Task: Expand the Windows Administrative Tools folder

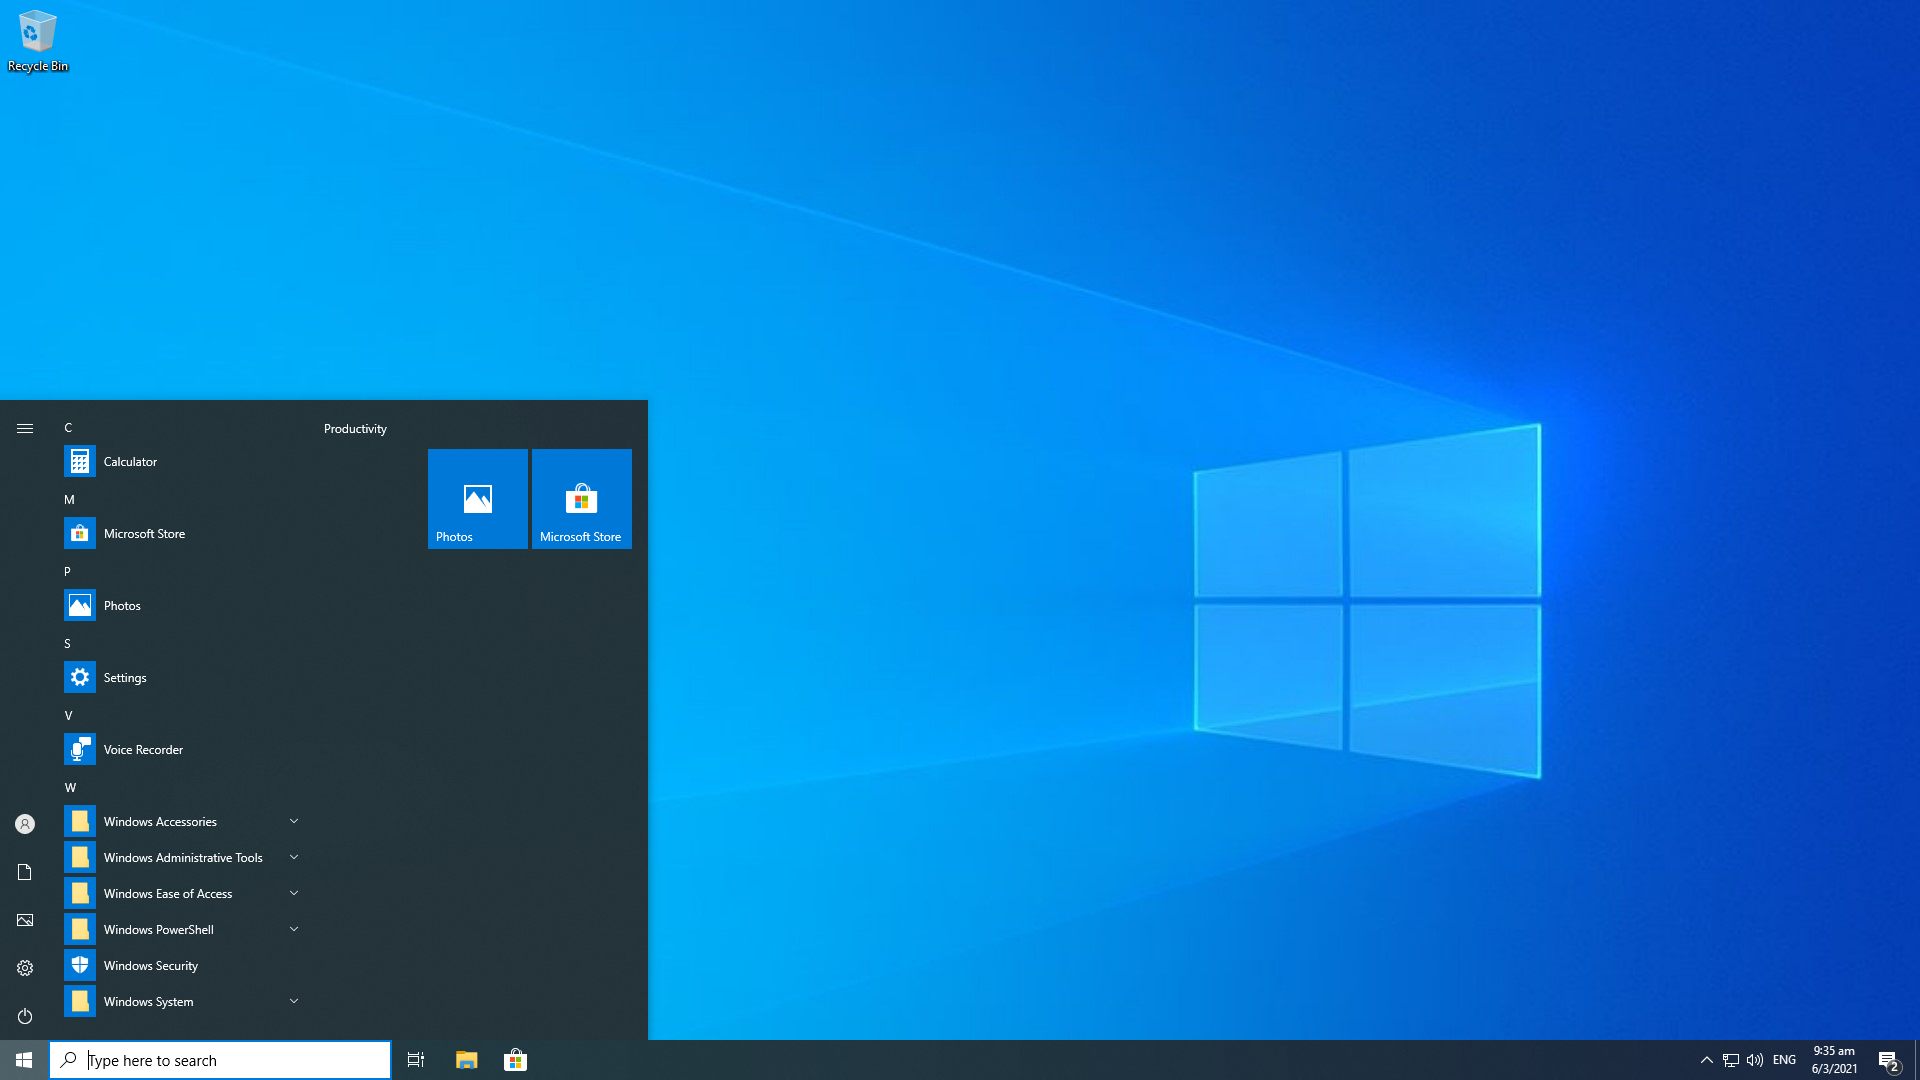Action: point(182,858)
